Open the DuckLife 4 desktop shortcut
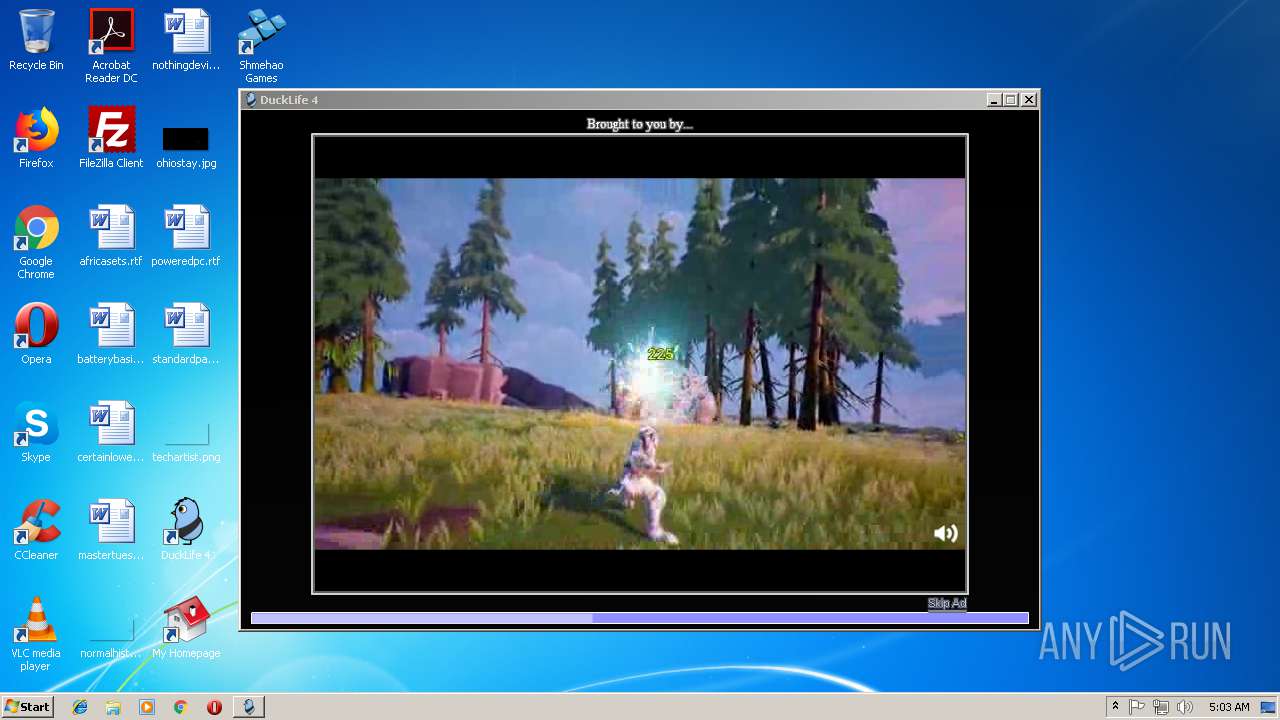 tap(186, 530)
